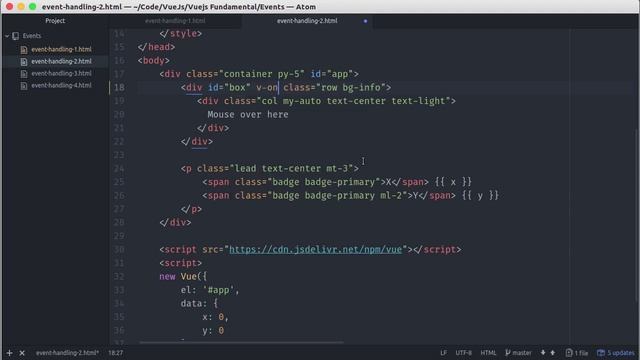This screenshot has height=360, width=640.
Task: Select event-handling-2.html in the tree
Action: tap(61, 61)
